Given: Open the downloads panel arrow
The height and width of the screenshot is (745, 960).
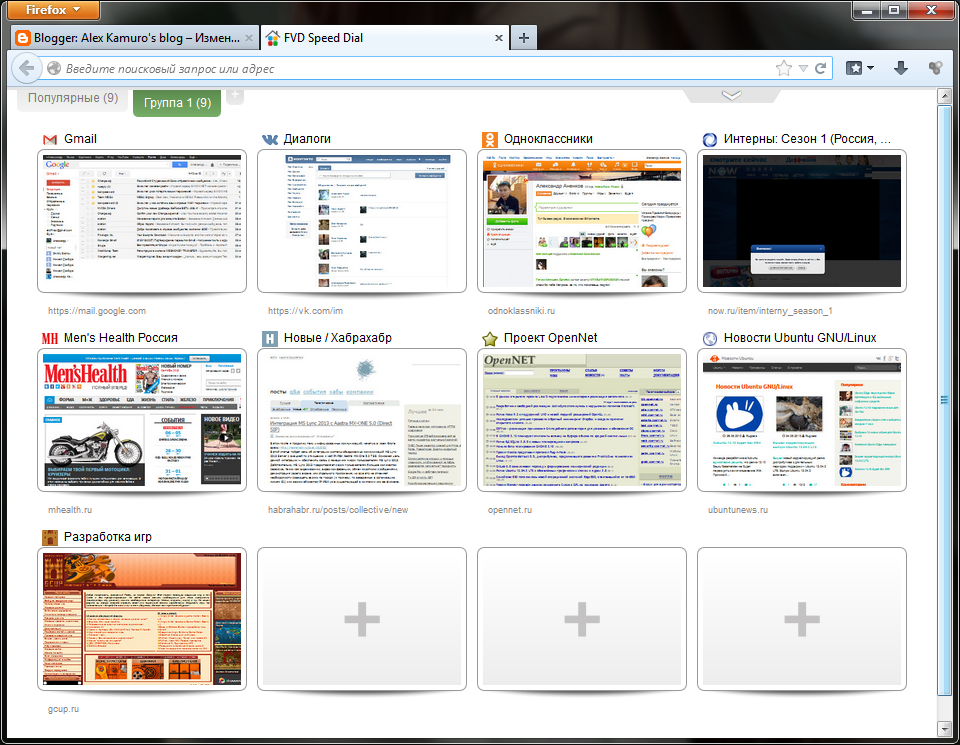Looking at the screenshot, I should [901, 68].
